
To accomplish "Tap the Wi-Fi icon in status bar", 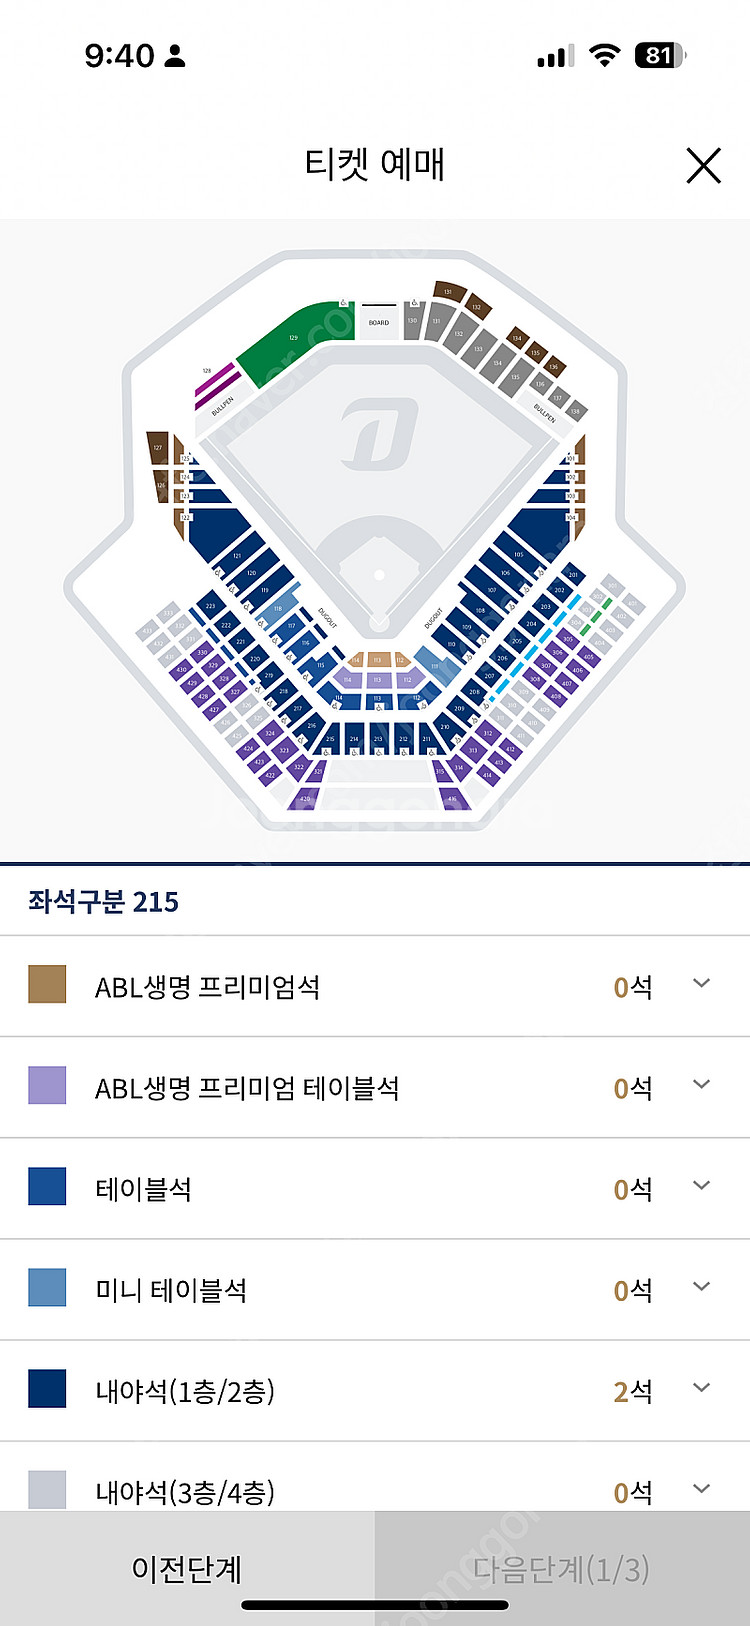I will click(x=604, y=55).
